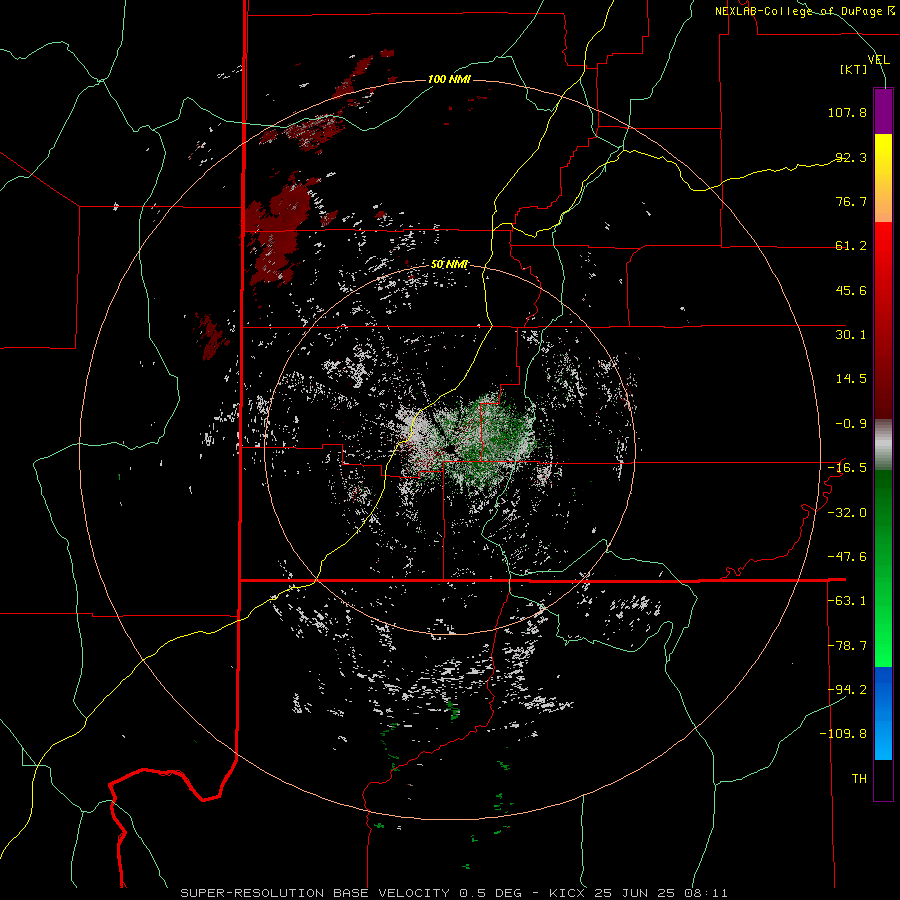900x900 pixels.
Task: Select the -63.1 scale value
Action: (x=847, y=601)
